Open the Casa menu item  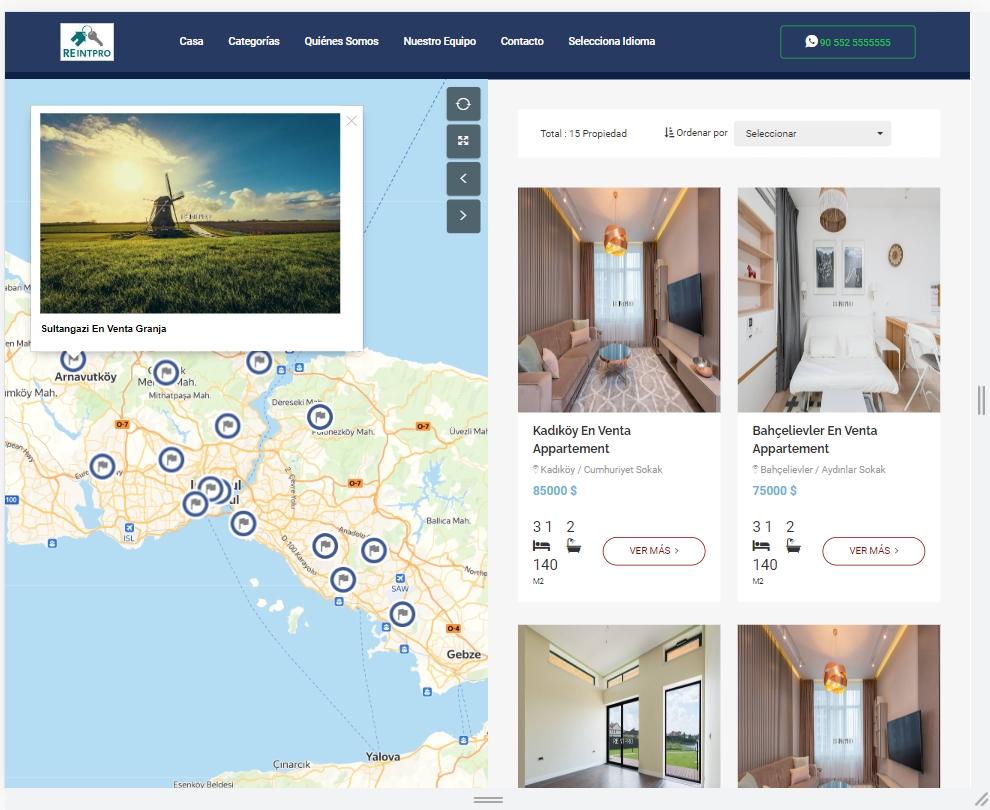191,41
